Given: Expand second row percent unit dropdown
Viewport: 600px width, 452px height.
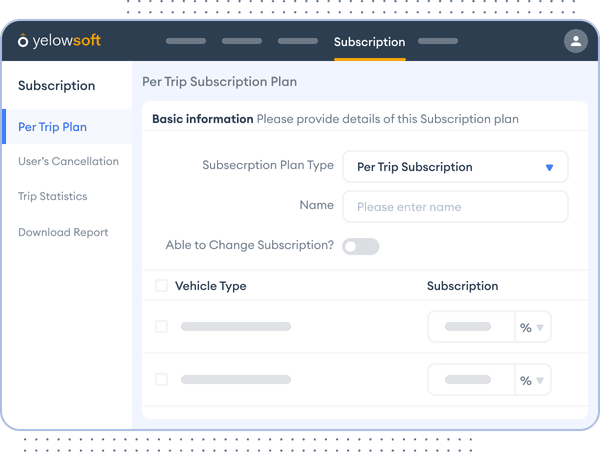Looking at the screenshot, I should 532,380.
